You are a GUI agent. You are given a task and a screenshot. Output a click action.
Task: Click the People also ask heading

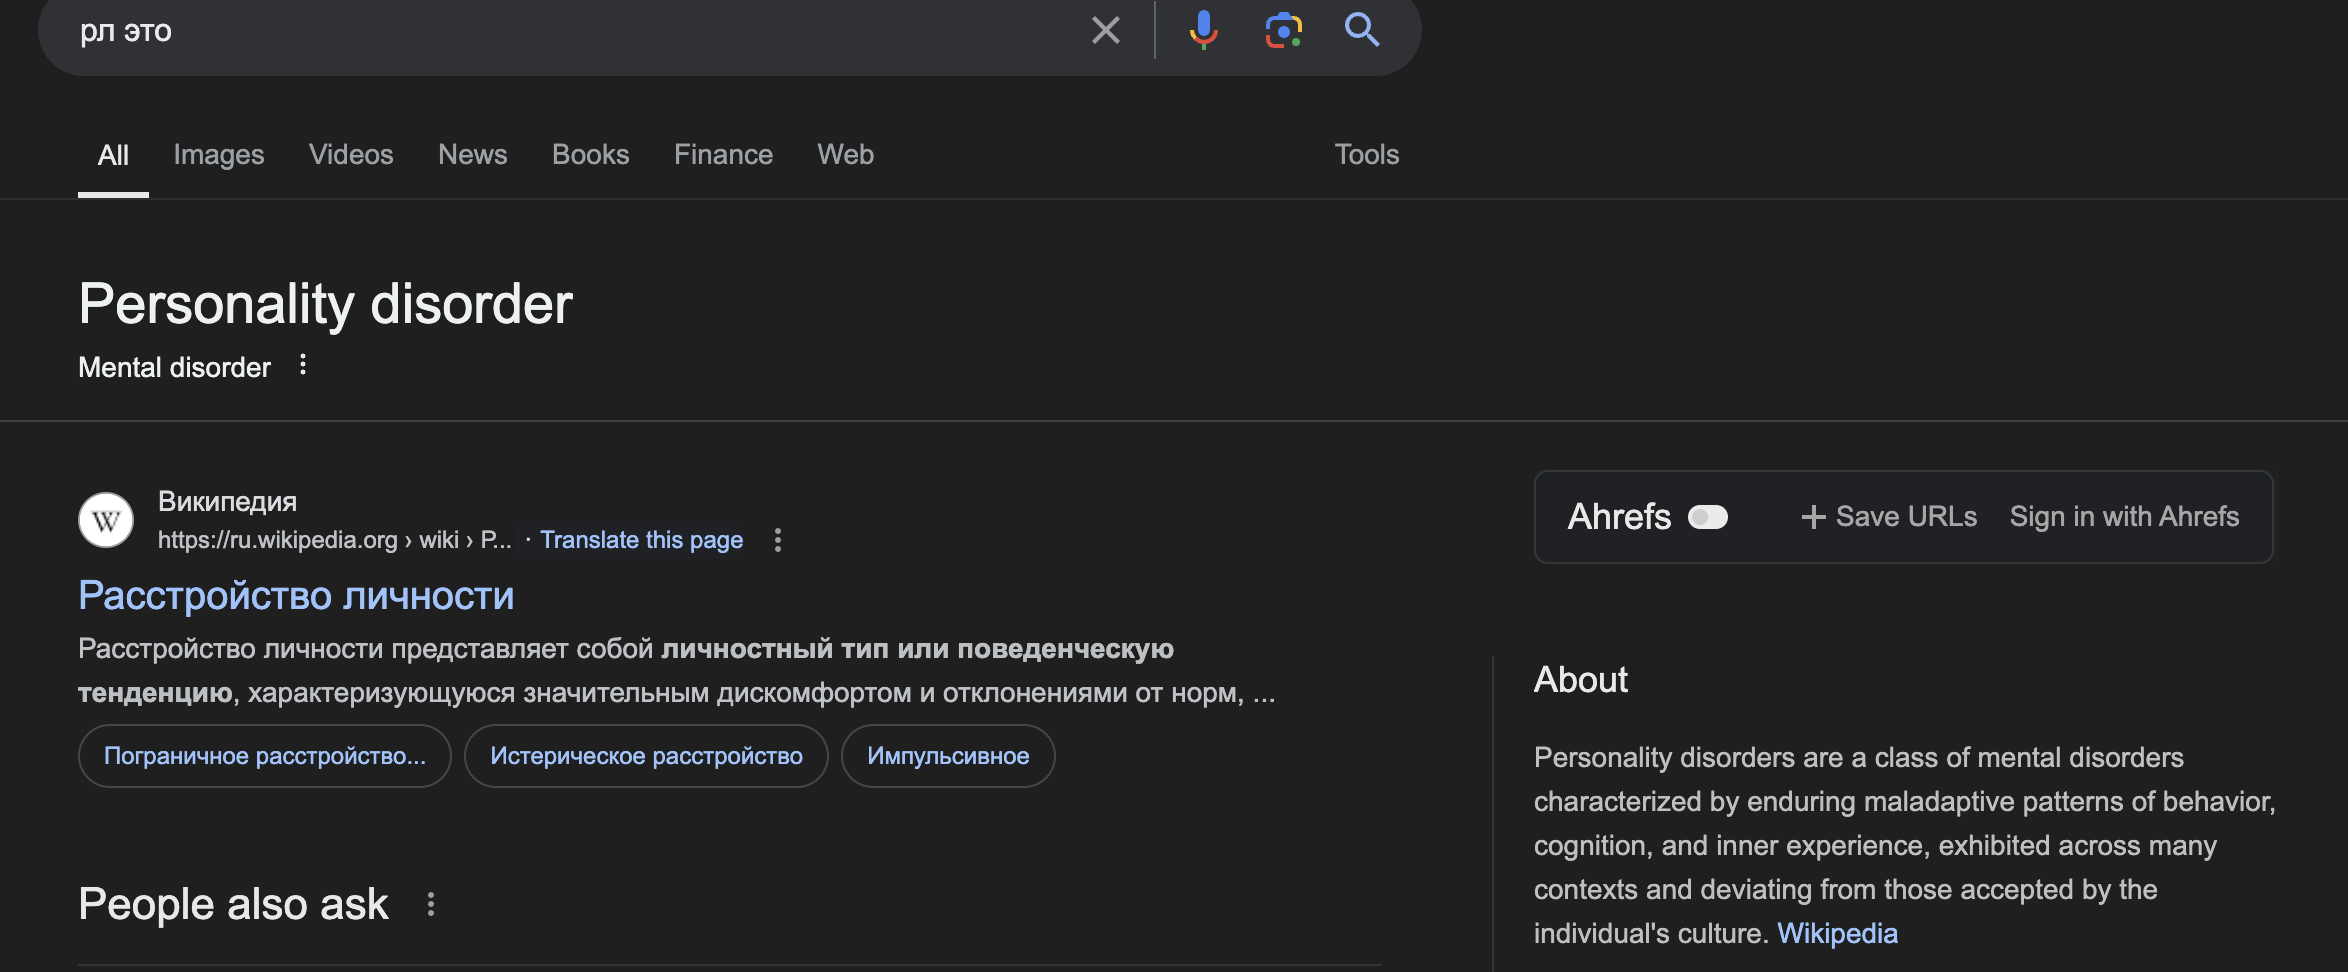234,905
